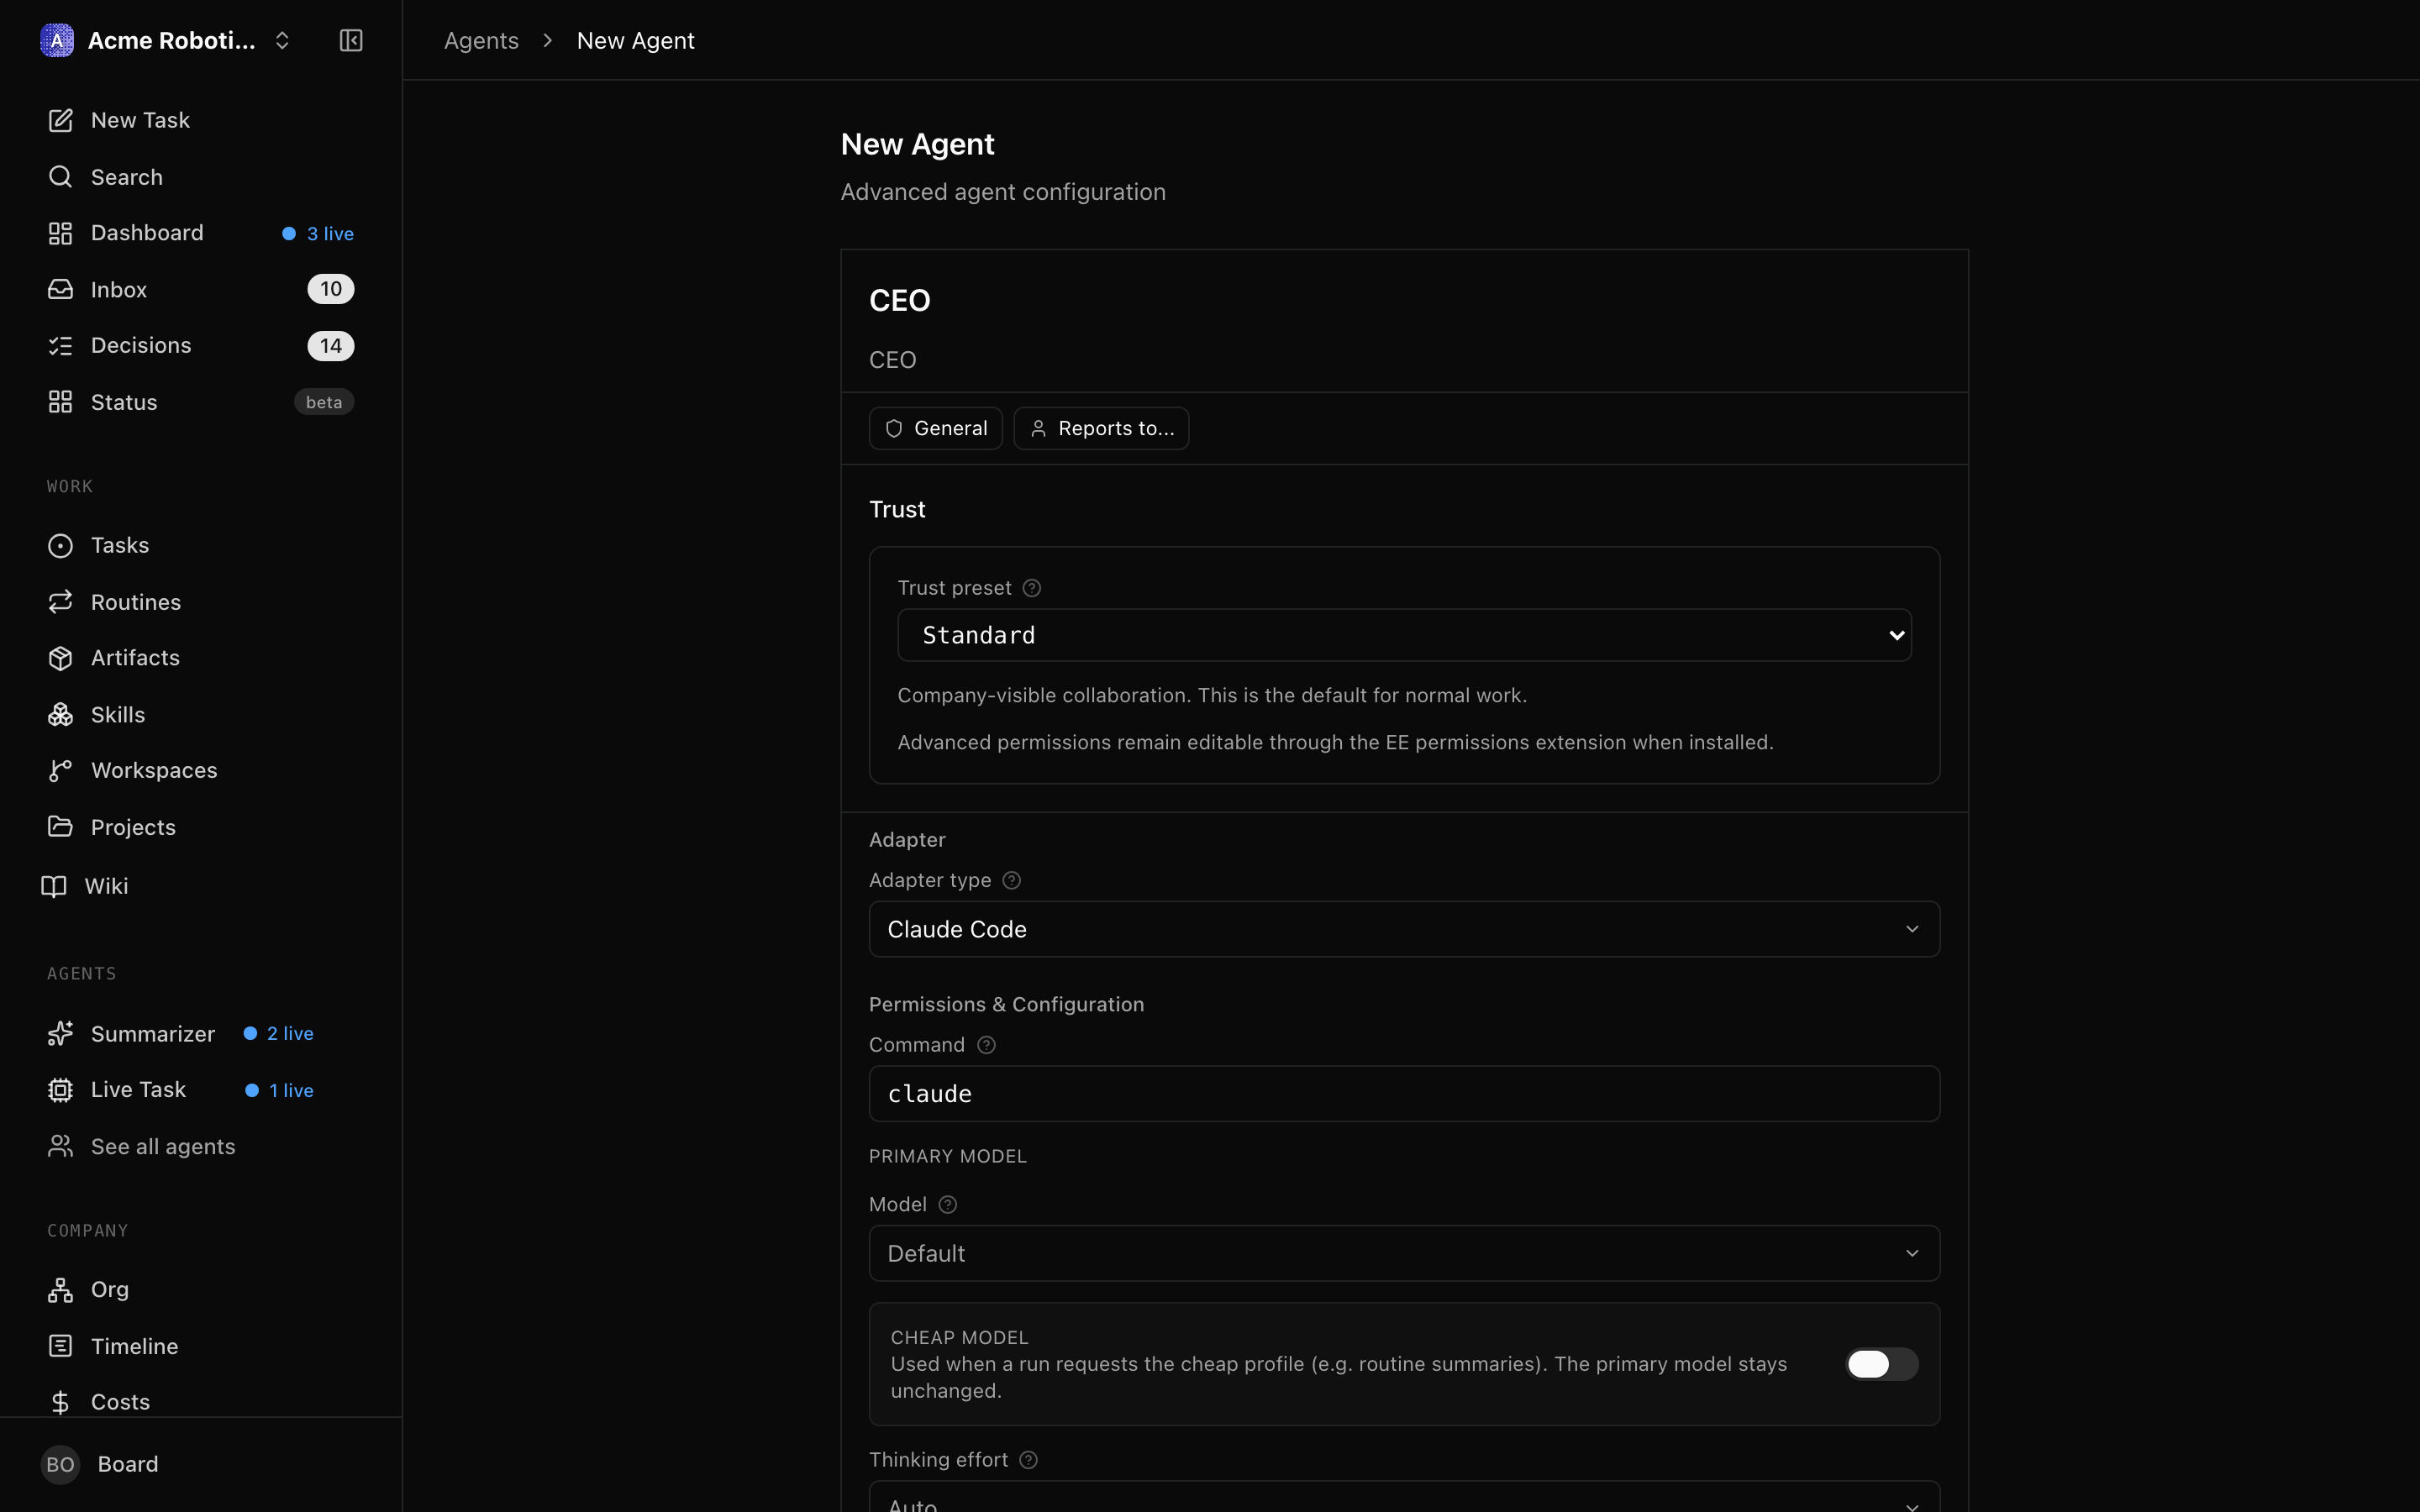This screenshot has height=1512, width=2420.
Task: Click help icon beside Command
Action: [x=986, y=1045]
